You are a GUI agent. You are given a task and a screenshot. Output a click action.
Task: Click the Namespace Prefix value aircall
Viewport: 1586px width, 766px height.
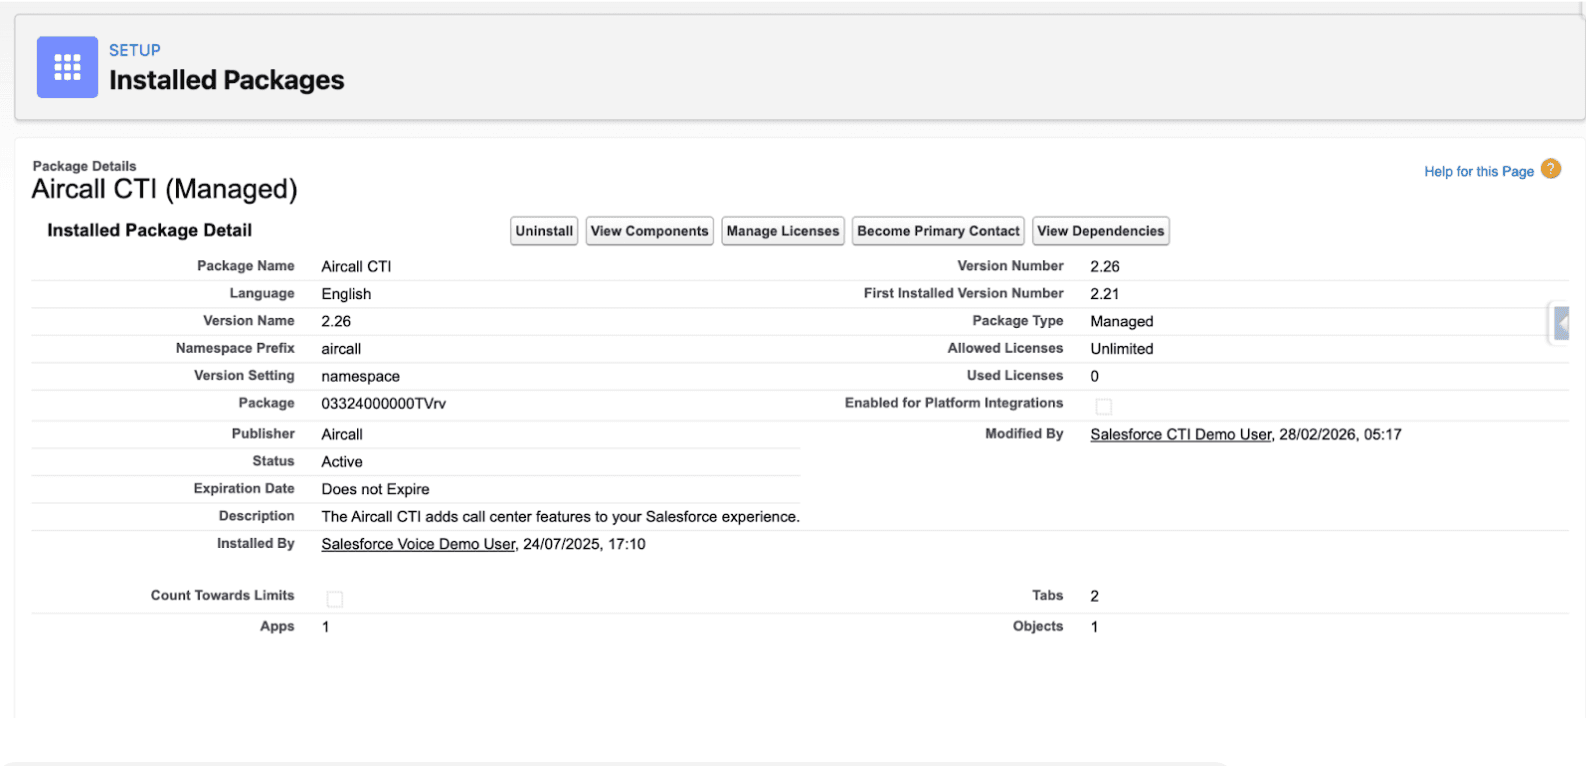click(x=341, y=349)
